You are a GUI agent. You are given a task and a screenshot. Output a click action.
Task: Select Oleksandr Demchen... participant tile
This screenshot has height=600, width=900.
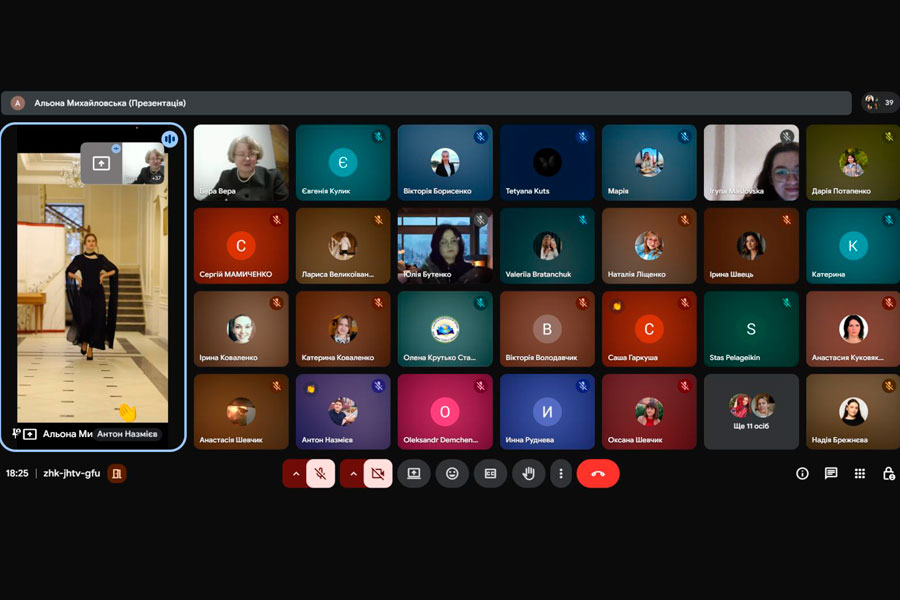[x=445, y=412]
